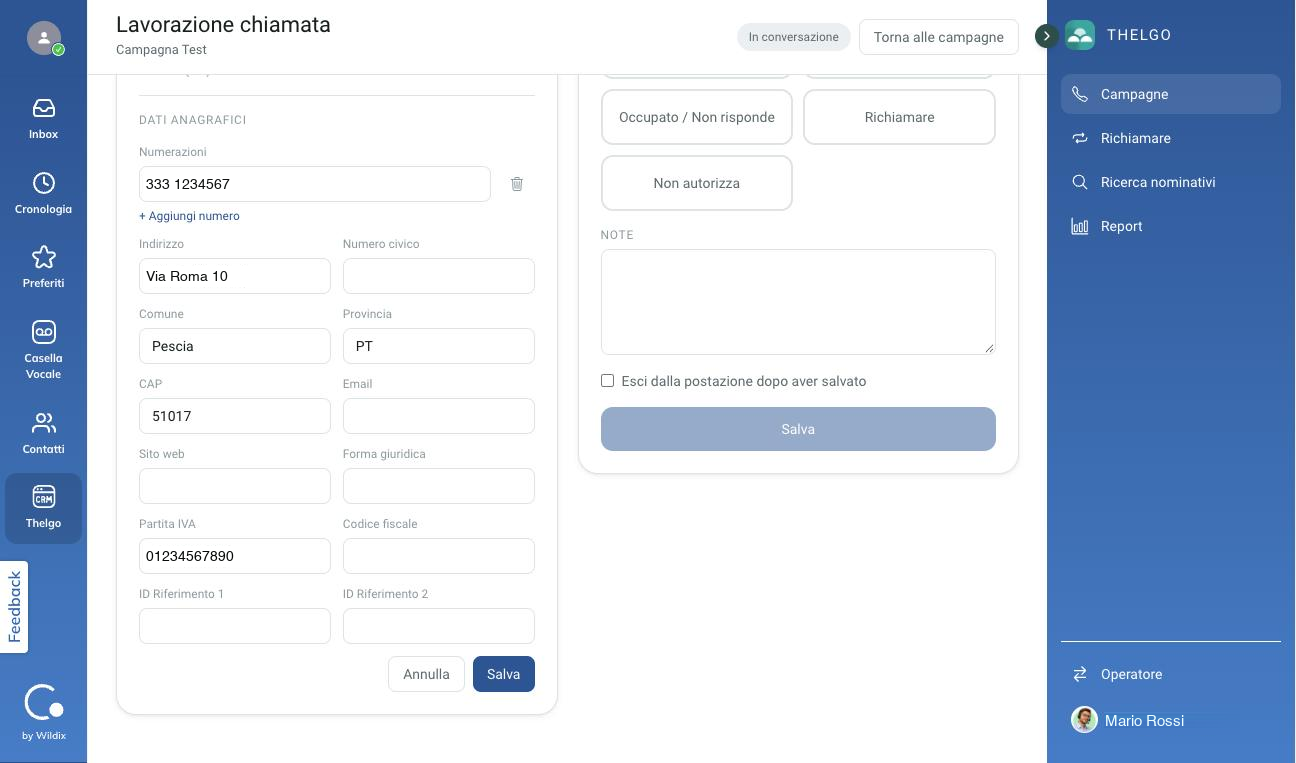Click the Partita IVA field
This screenshot has height=763, width=1296.
(235, 556)
